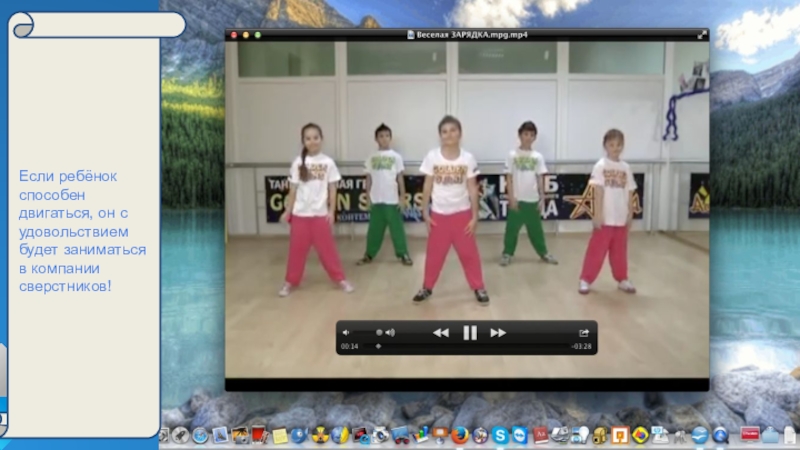Rewind the video with the double-left arrows
This screenshot has width=800, height=450.
click(x=441, y=333)
